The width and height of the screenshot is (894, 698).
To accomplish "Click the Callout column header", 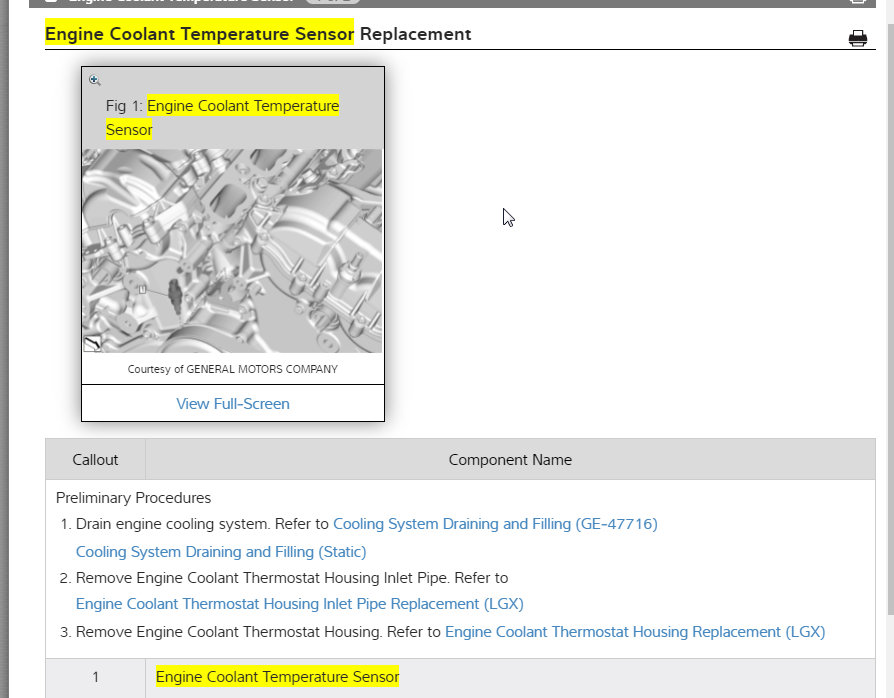I will 95,460.
